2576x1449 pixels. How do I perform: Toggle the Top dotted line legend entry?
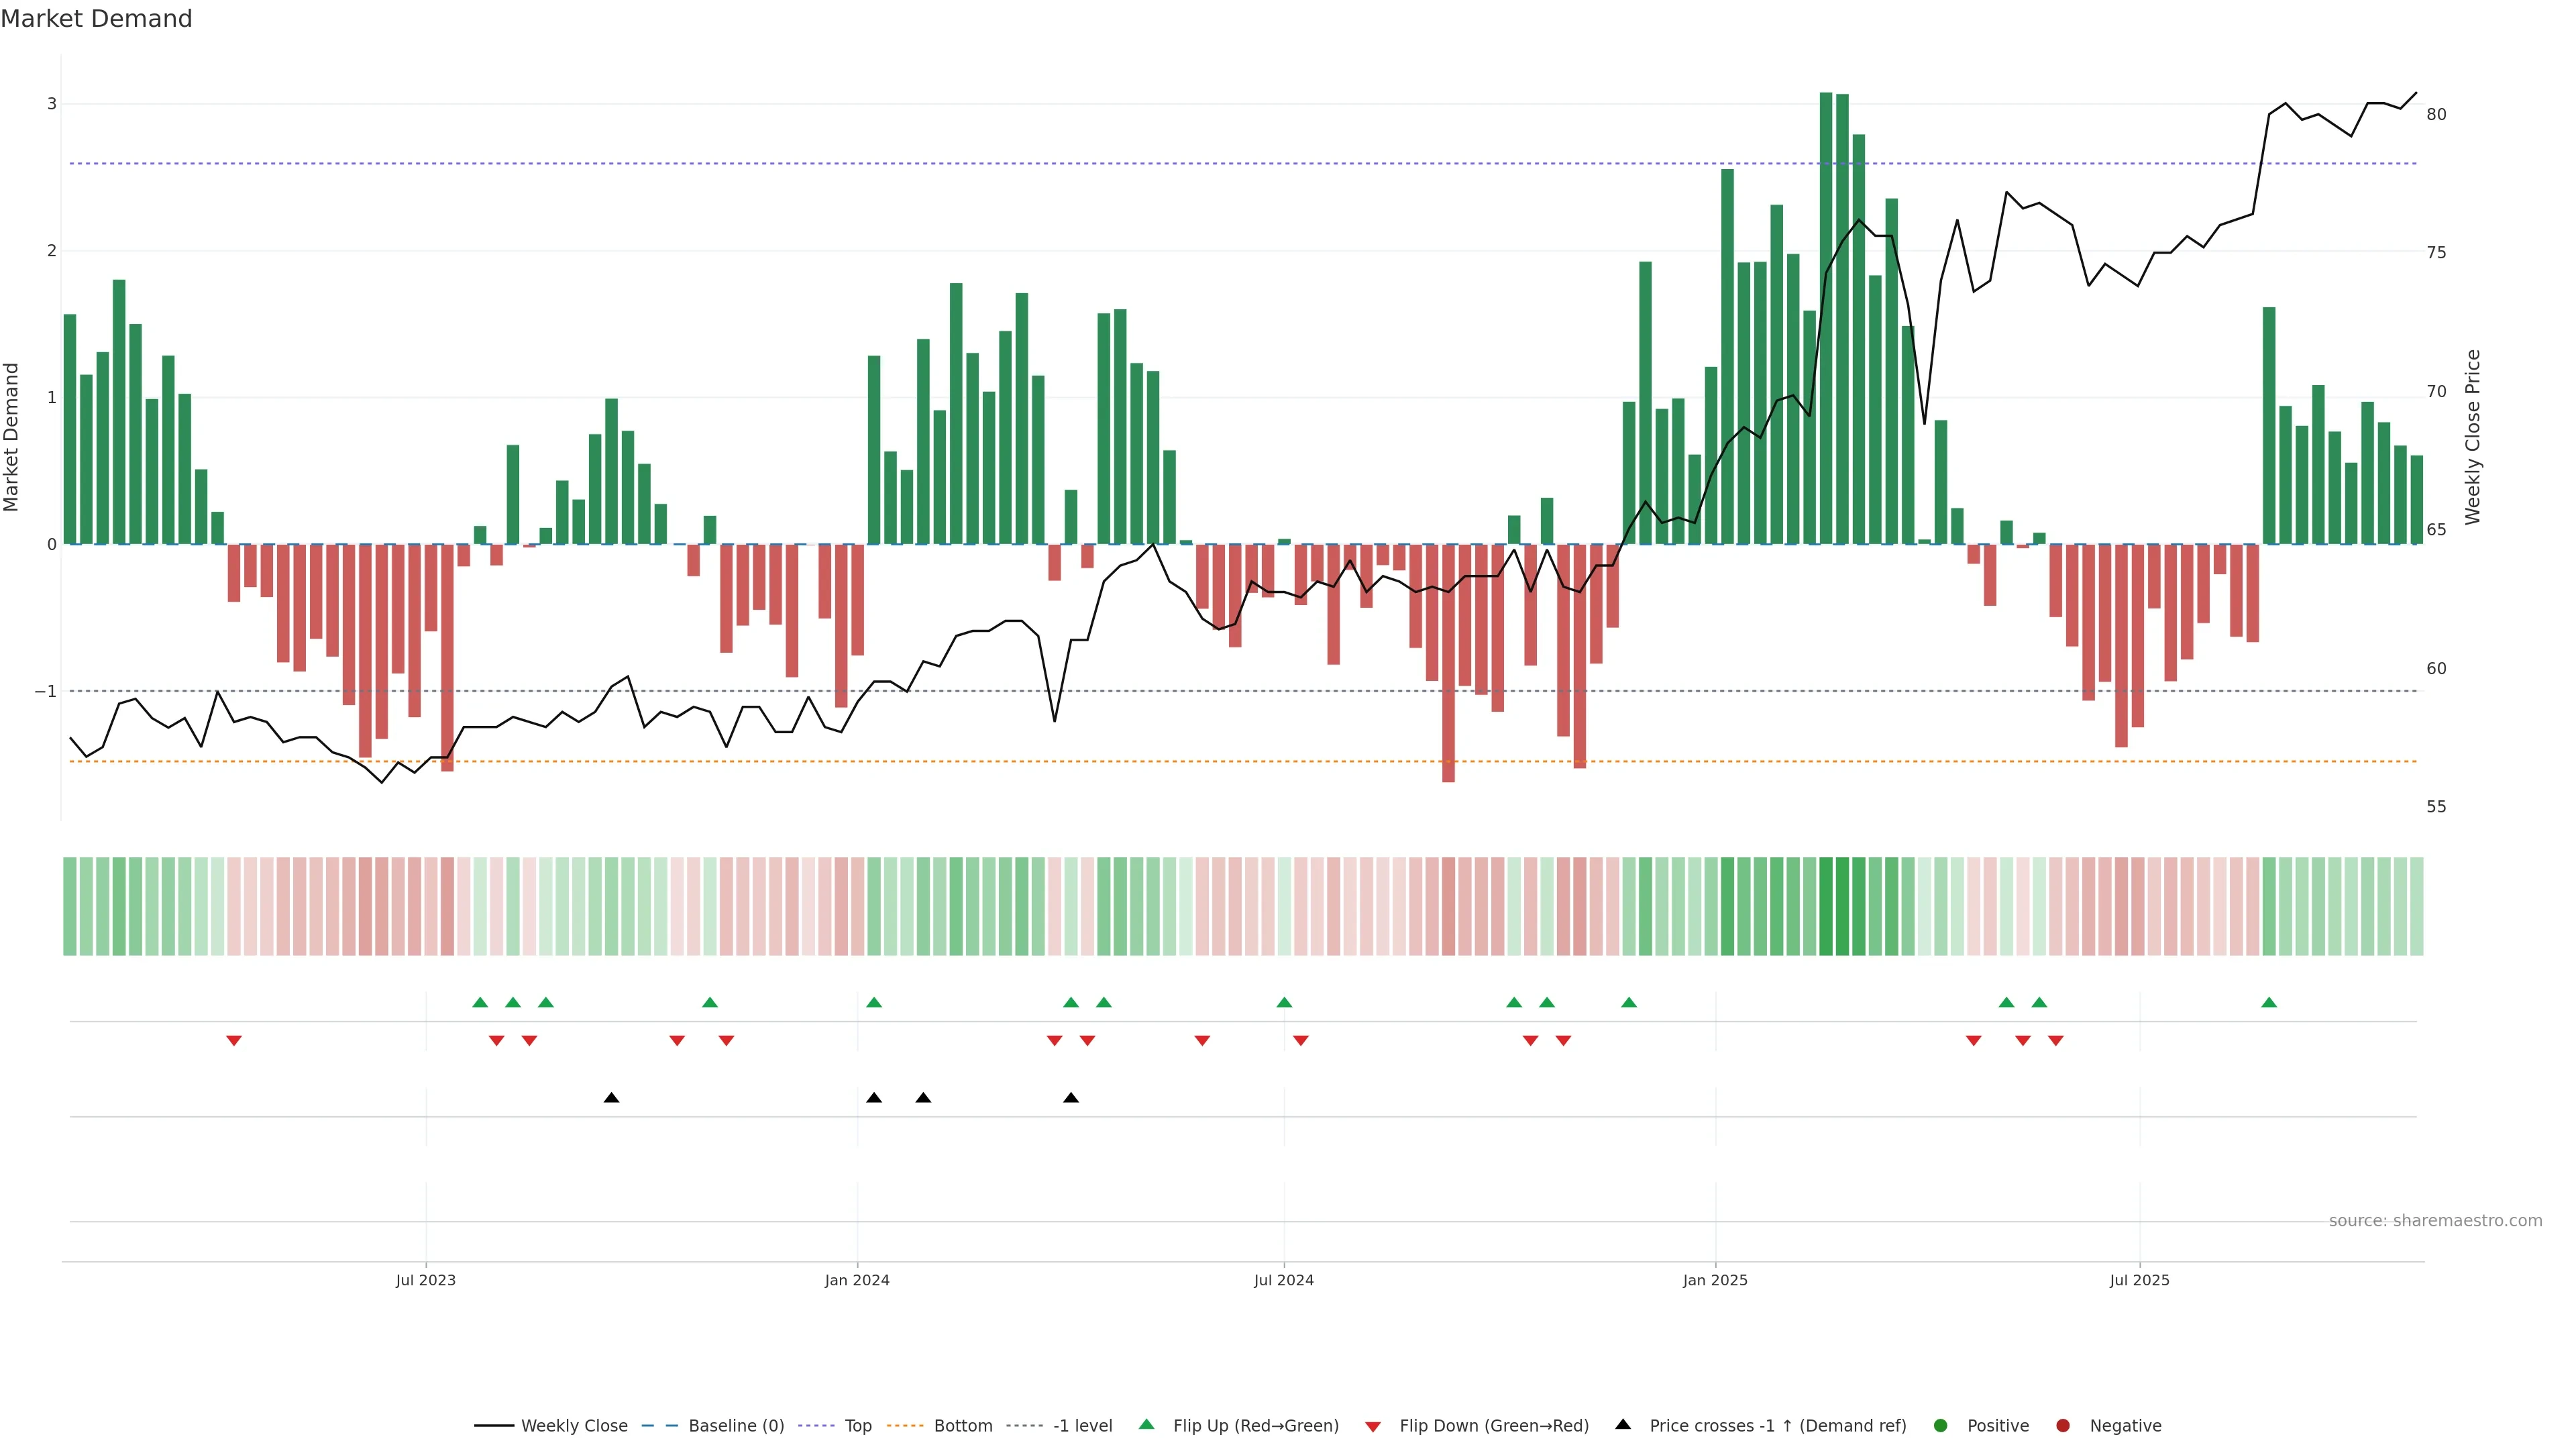point(857,1425)
